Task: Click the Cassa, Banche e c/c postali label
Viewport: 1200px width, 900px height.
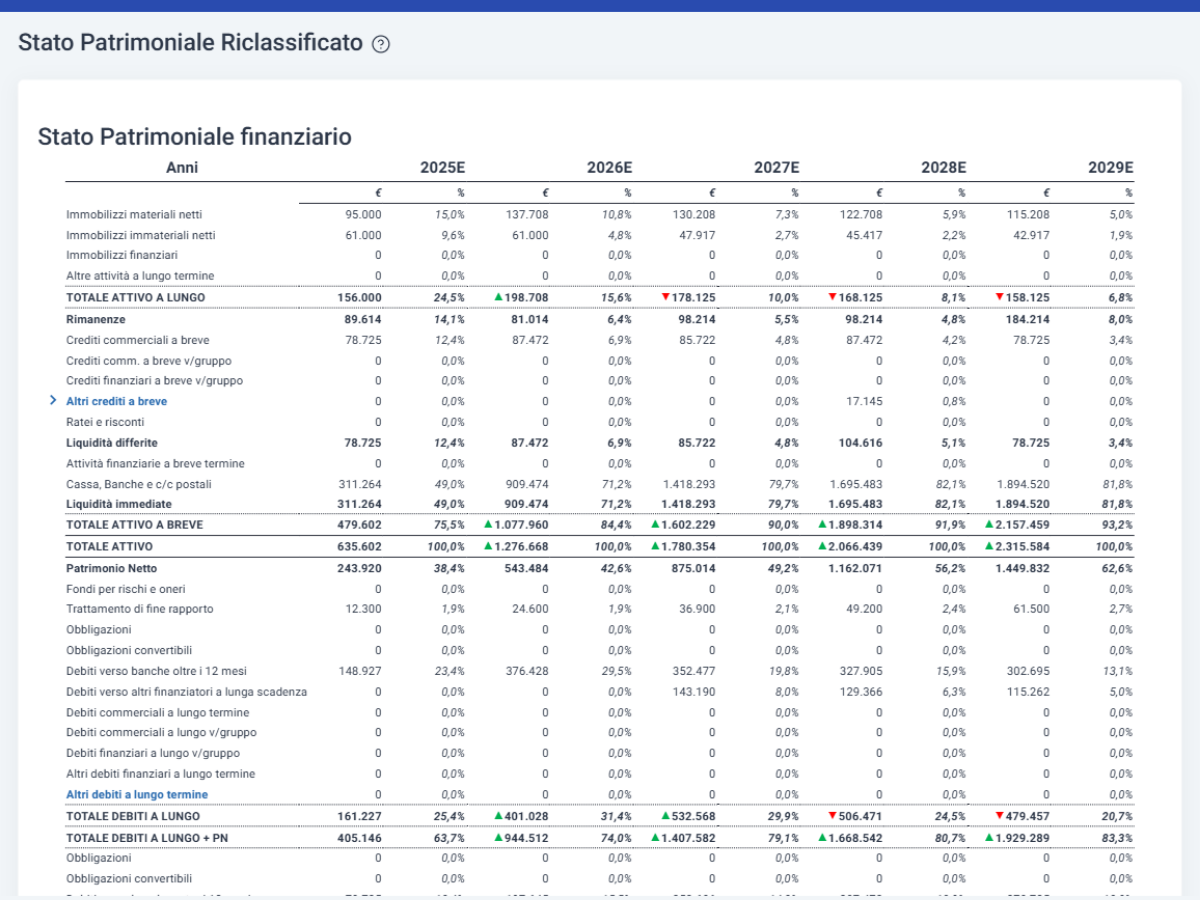Action: coord(139,484)
